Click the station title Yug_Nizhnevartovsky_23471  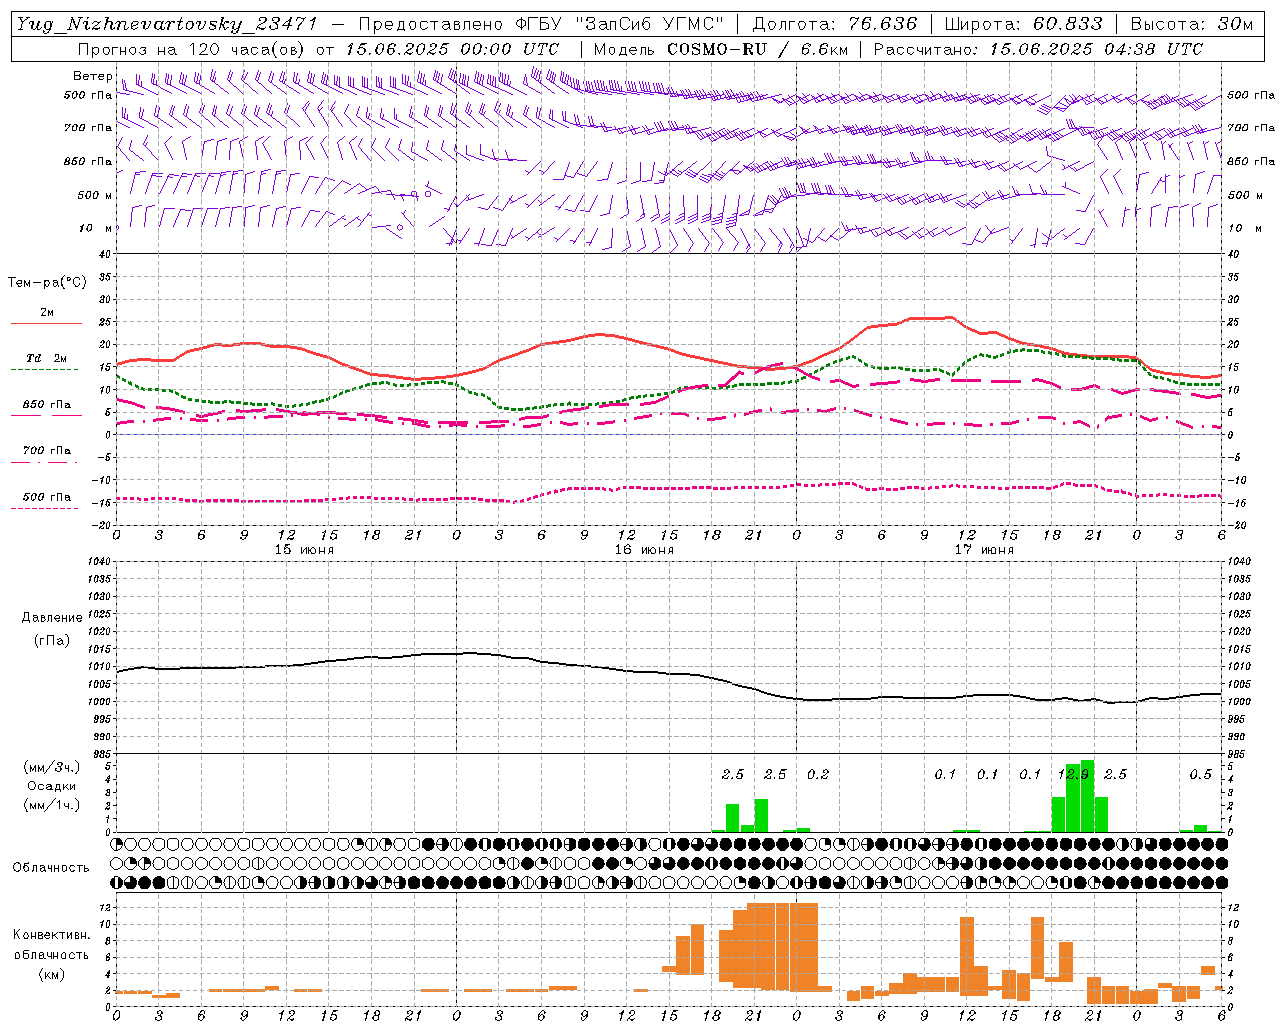pyautogui.click(x=167, y=24)
